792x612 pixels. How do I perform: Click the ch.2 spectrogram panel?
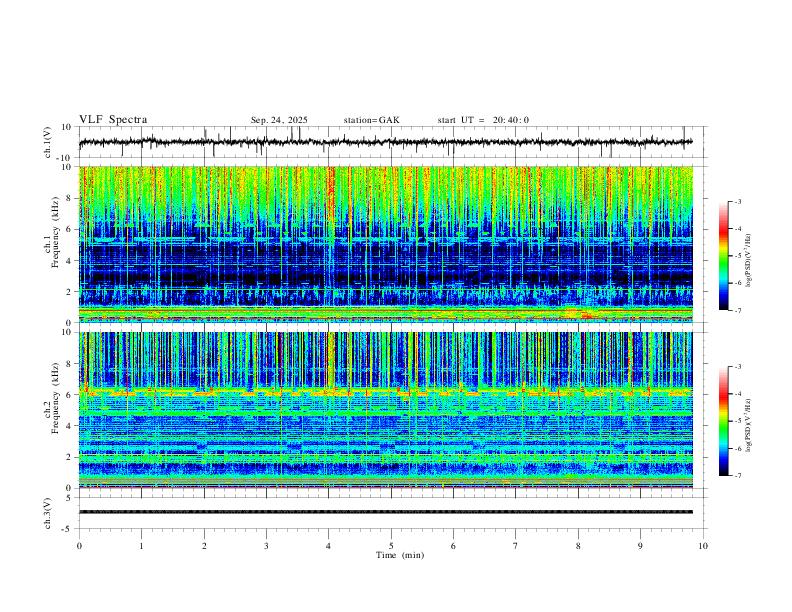tap(385, 410)
